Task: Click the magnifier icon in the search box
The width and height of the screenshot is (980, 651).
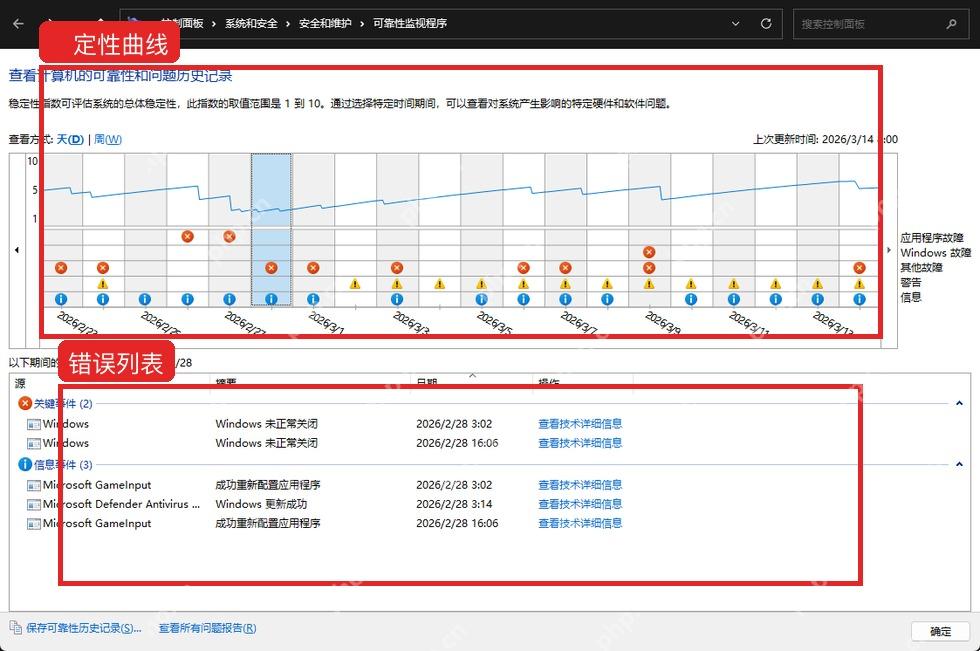Action: click(x=951, y=24)
